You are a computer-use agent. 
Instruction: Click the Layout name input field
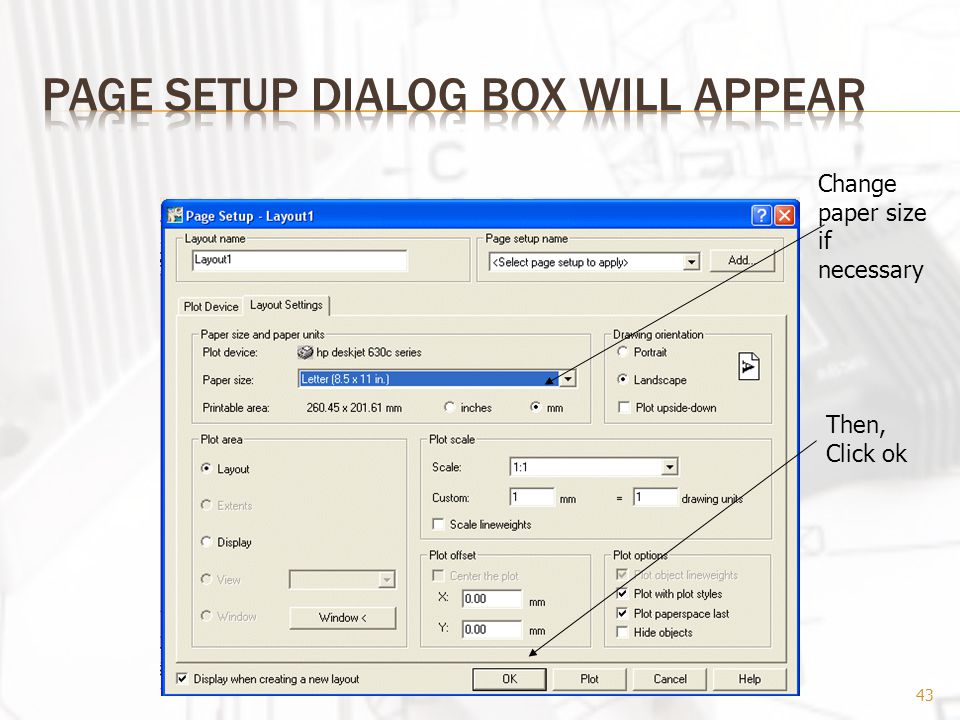[x=299, y=260]
